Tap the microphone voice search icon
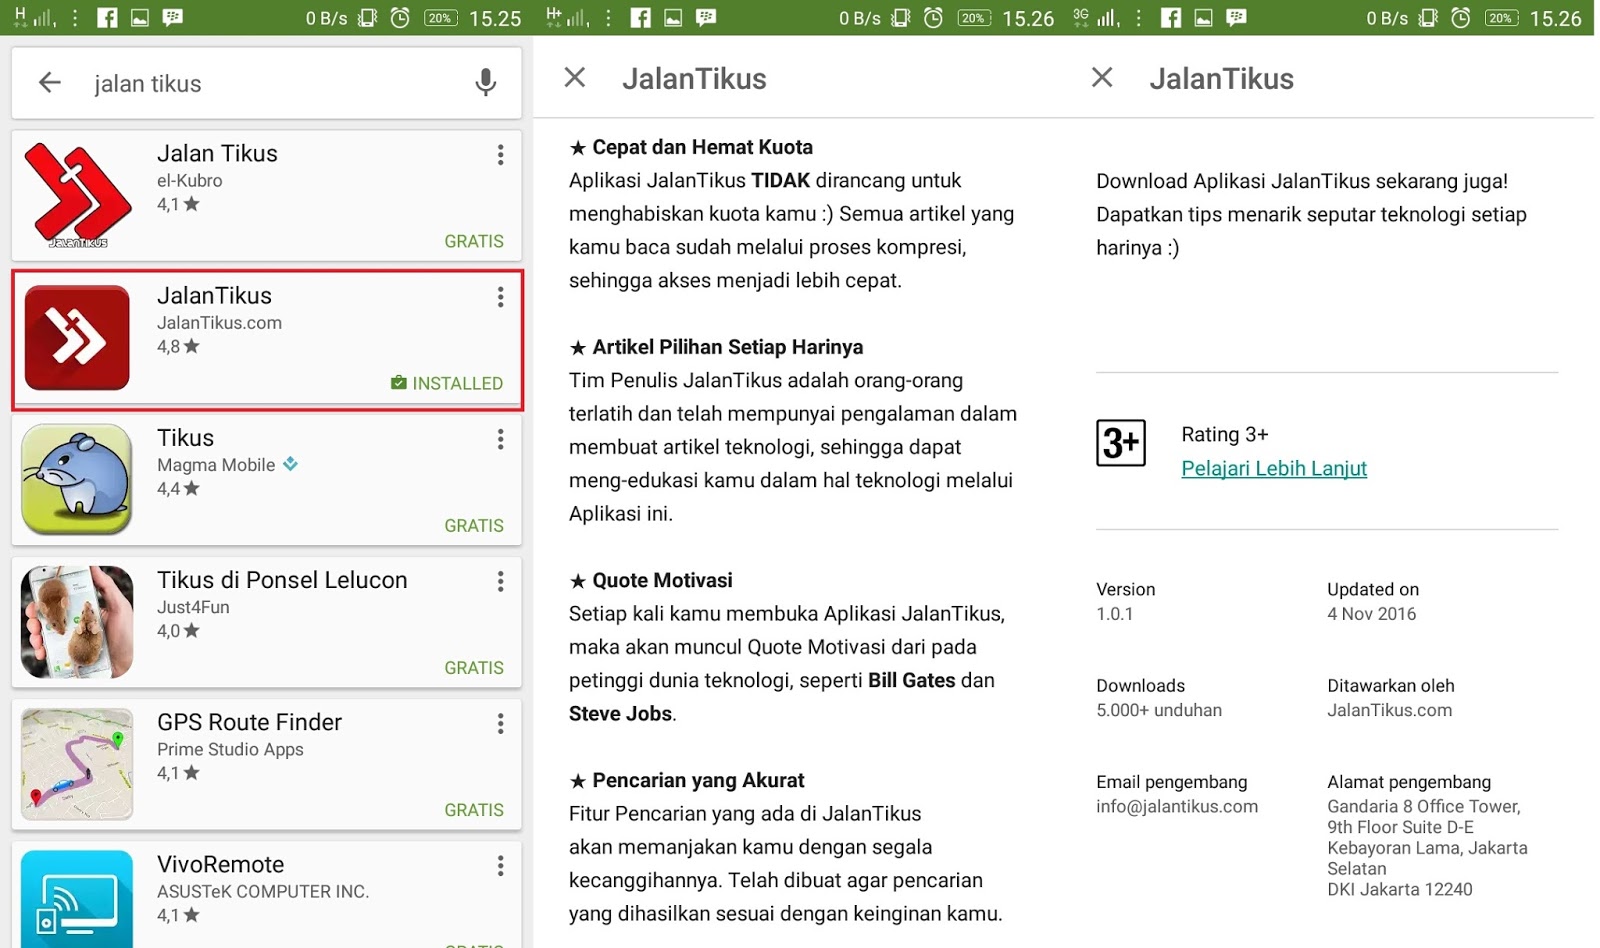This screenshot has width=1600, height=948. click(x=485, y=82)
